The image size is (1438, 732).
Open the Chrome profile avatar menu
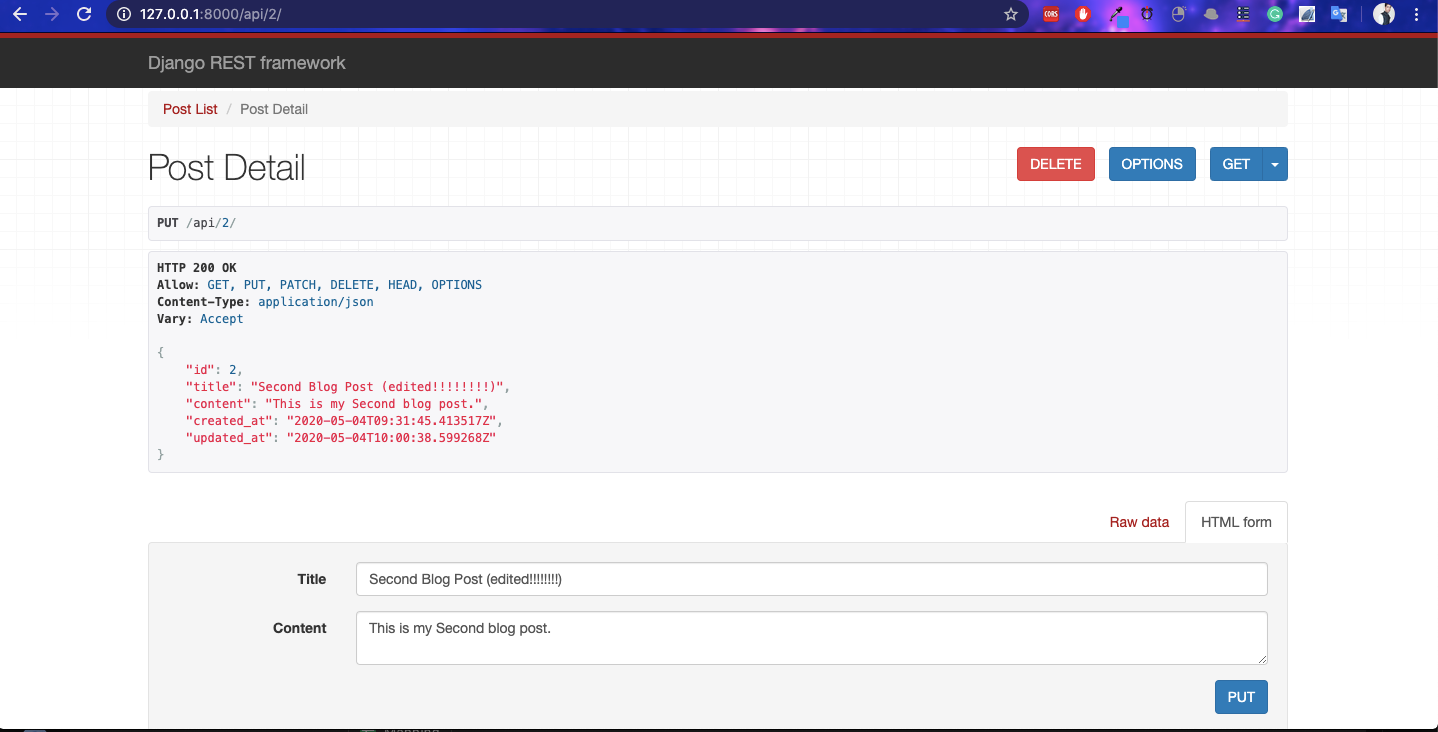tap(1384, 14)
